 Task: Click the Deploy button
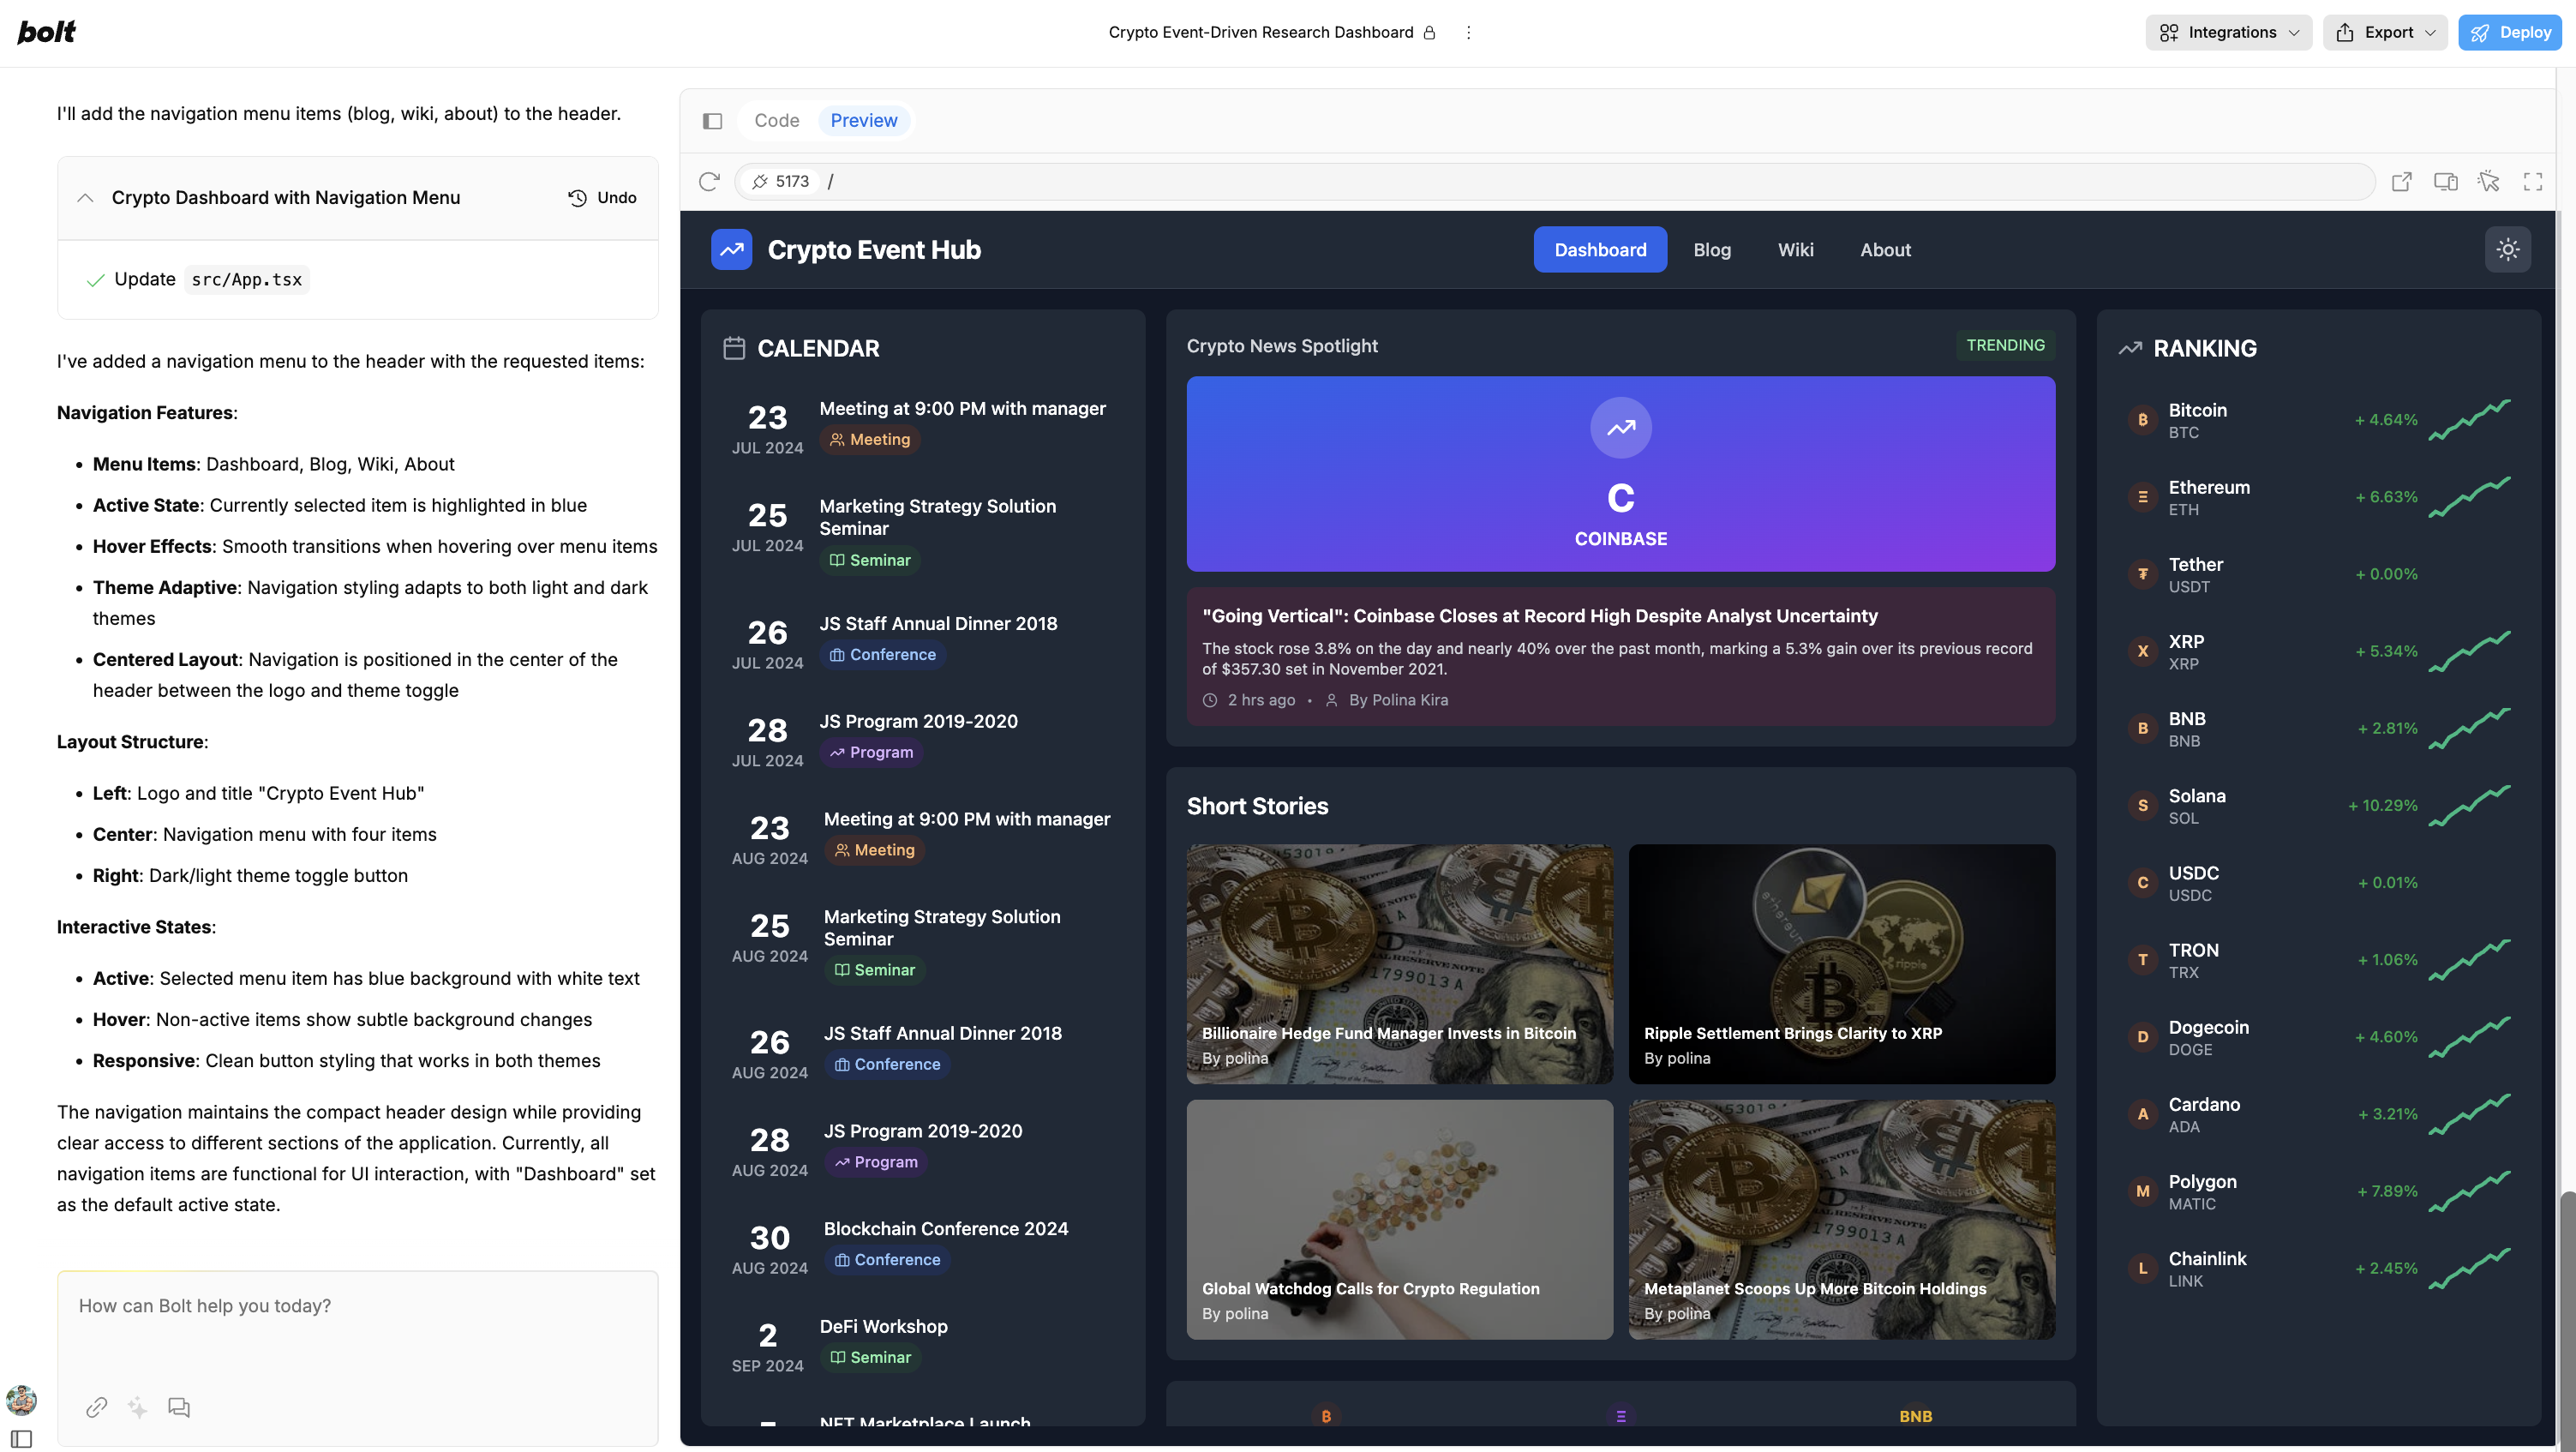pos(2509,32)
